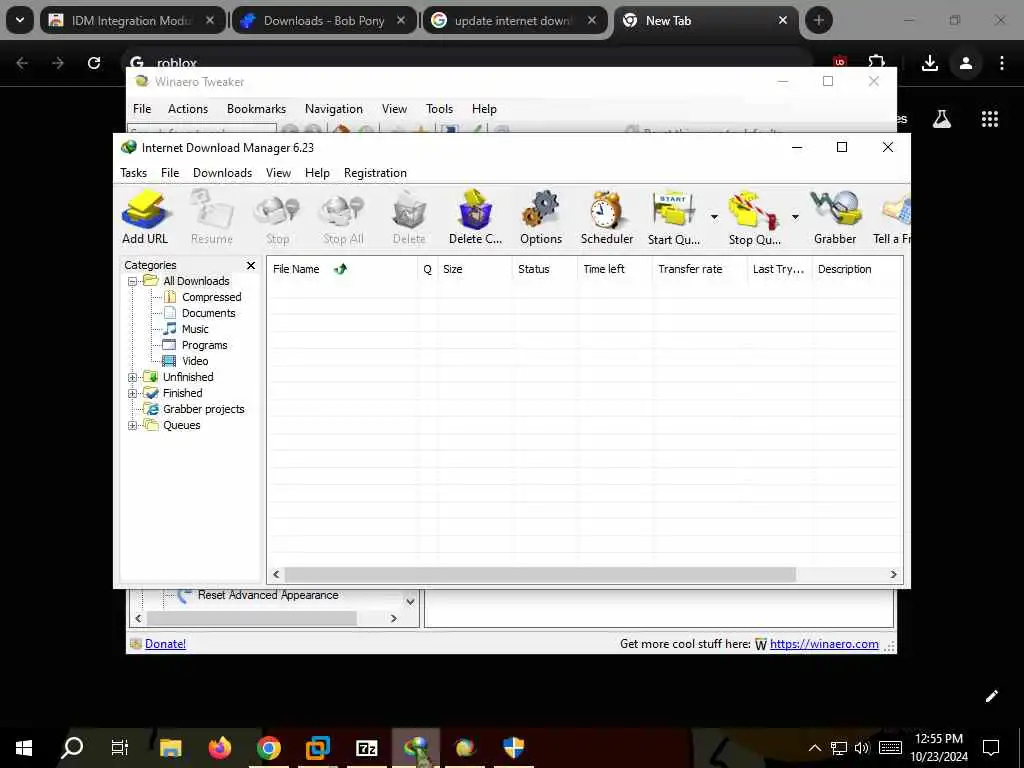Select the Documents category

[208, 313]
